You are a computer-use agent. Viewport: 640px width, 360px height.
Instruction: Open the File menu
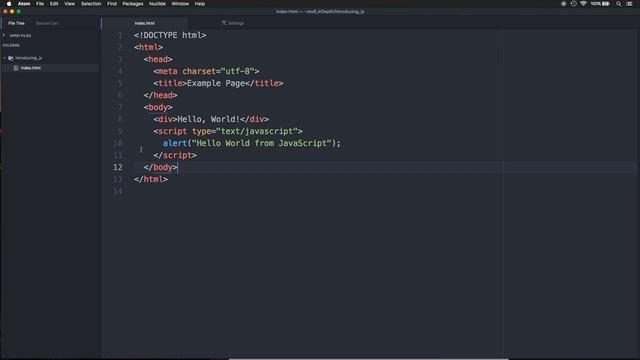pos(40,4)
